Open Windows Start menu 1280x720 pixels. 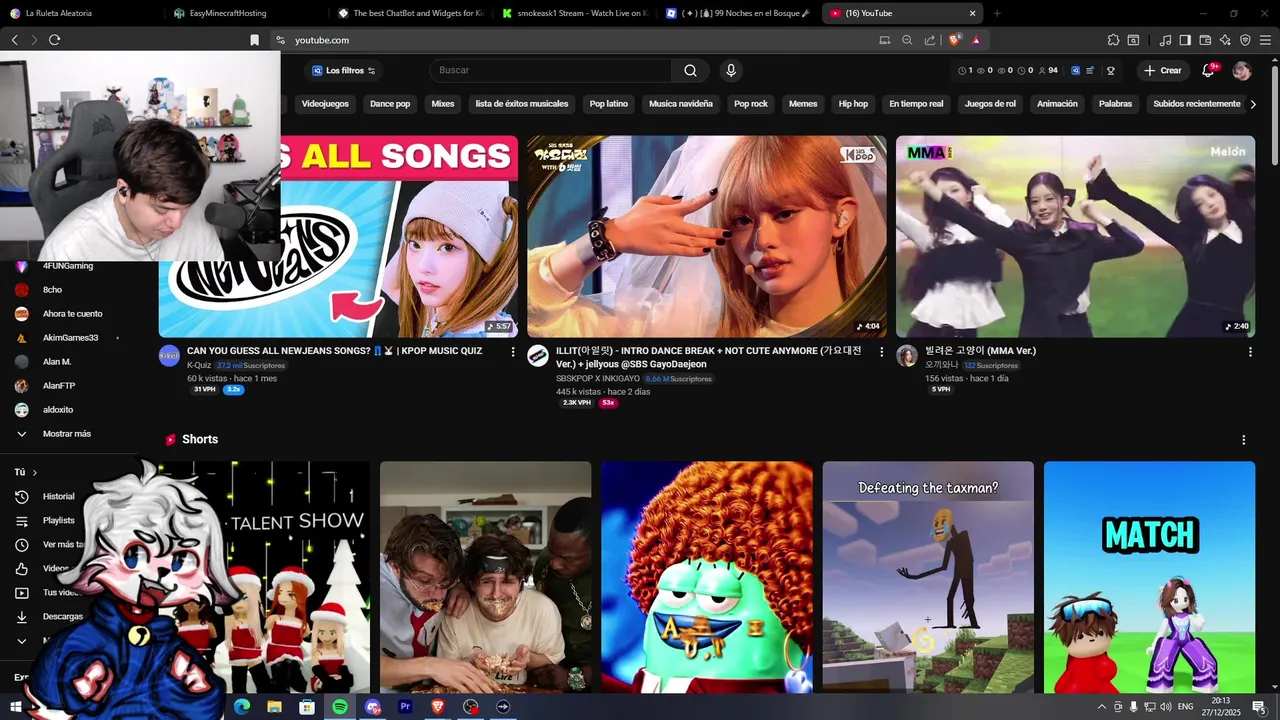(16, 707)
